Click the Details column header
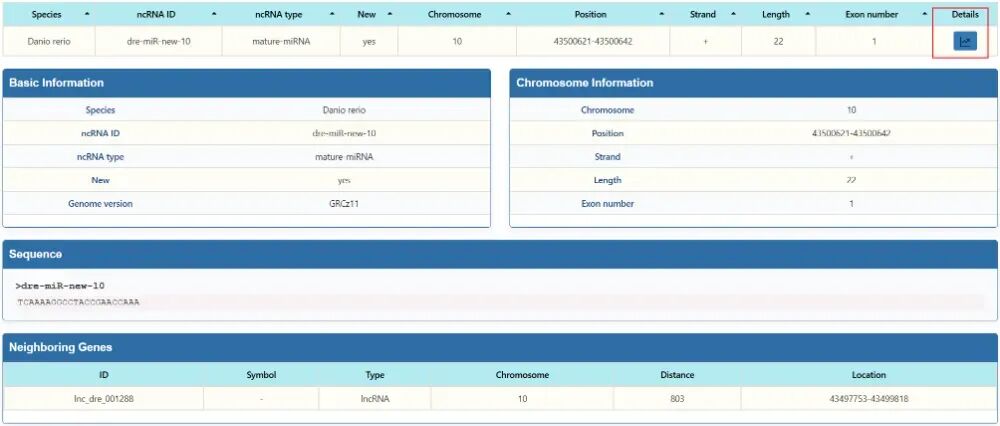Screen dimensions: 1000x426 coord(965,14)
